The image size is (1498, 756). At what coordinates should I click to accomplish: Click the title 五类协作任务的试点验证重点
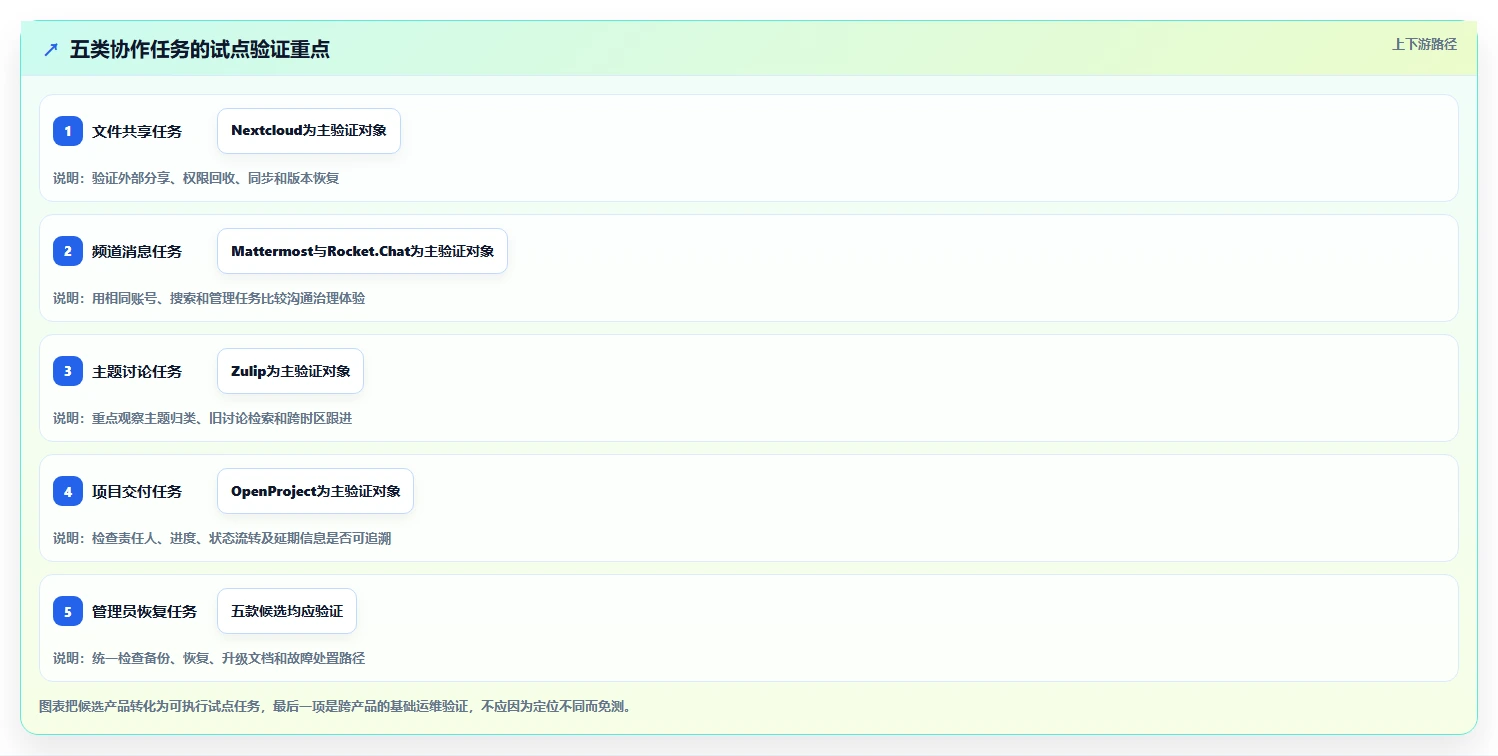point(200,49)
